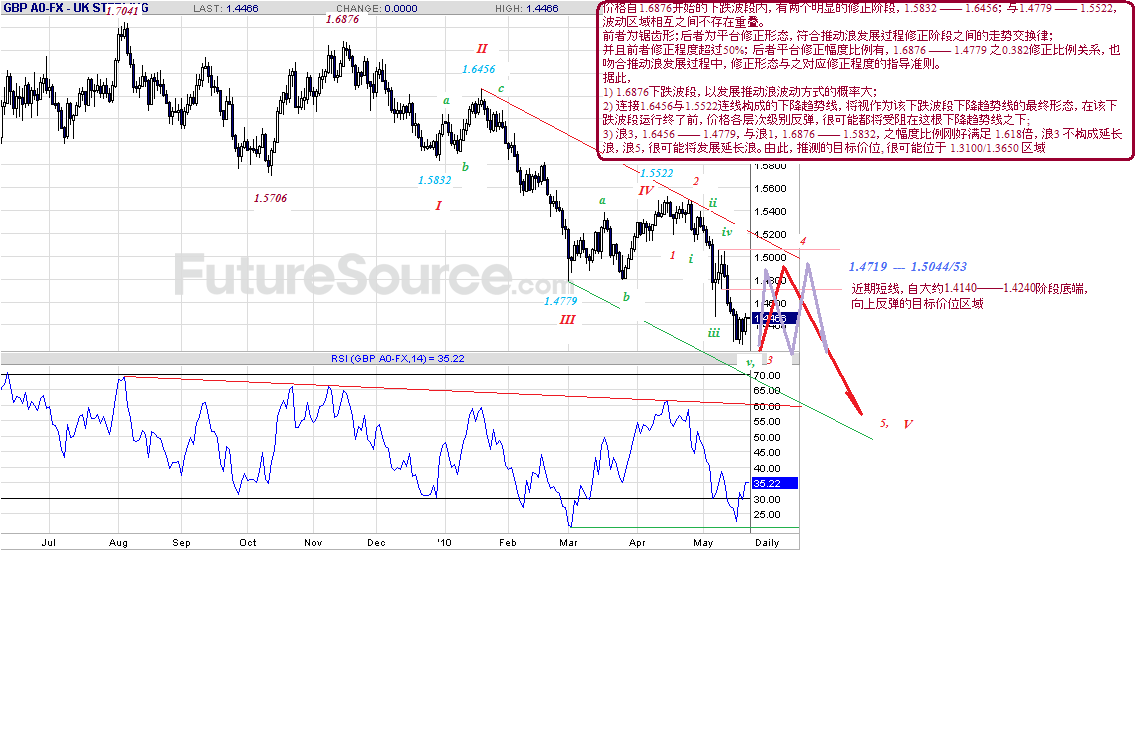Click the red-bordered Chinese analysis text box

866,81
